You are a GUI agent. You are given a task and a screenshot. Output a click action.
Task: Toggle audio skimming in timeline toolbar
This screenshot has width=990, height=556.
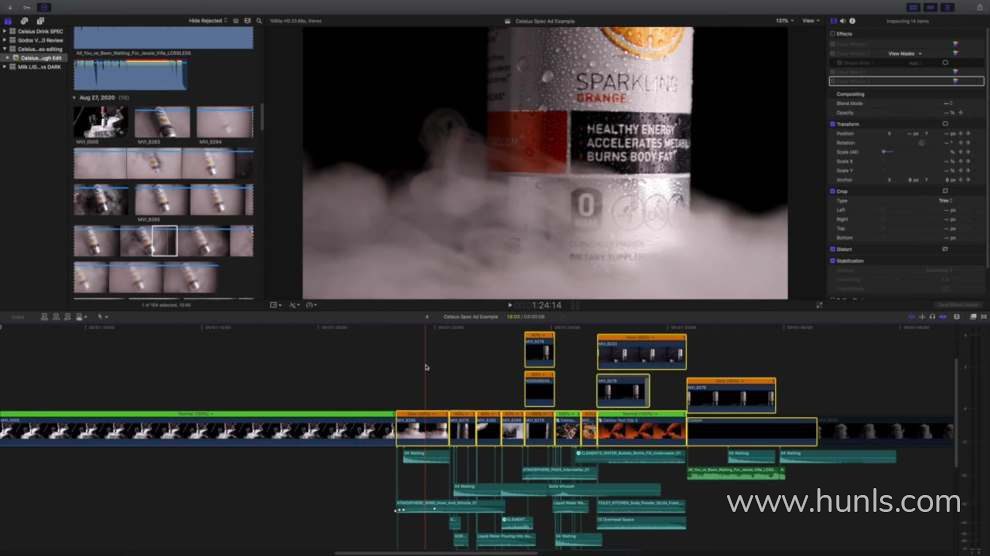coord(922,317)
